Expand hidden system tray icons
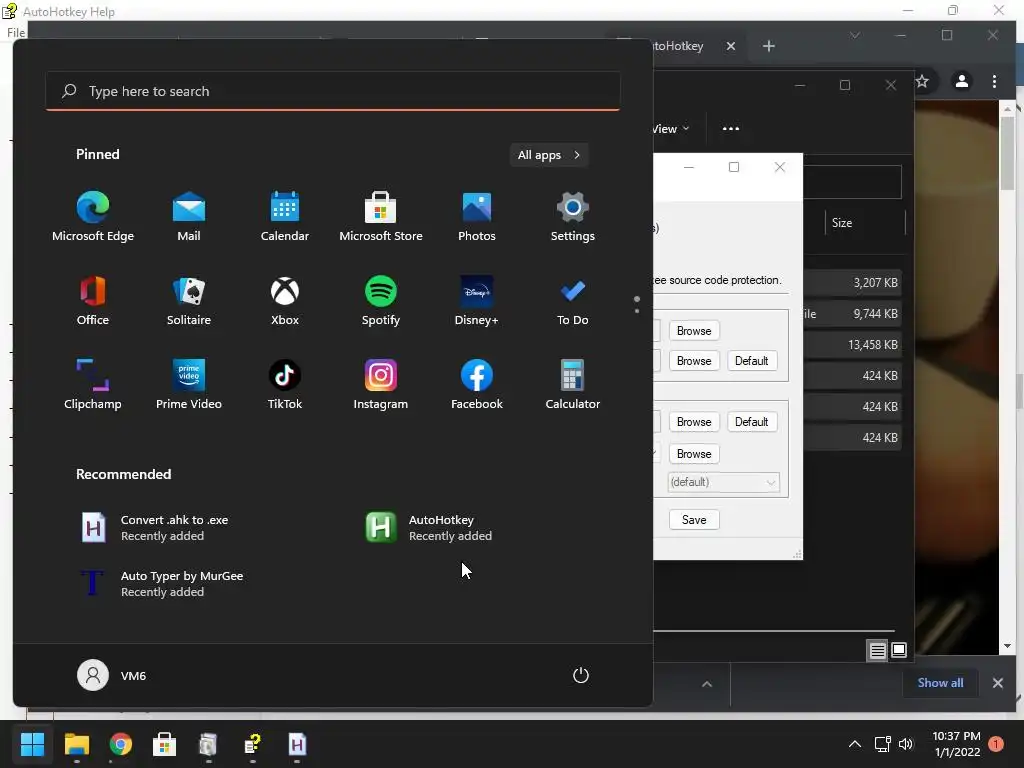The height and width of the screenshot is (768, 1024). (x=854, y=744)
